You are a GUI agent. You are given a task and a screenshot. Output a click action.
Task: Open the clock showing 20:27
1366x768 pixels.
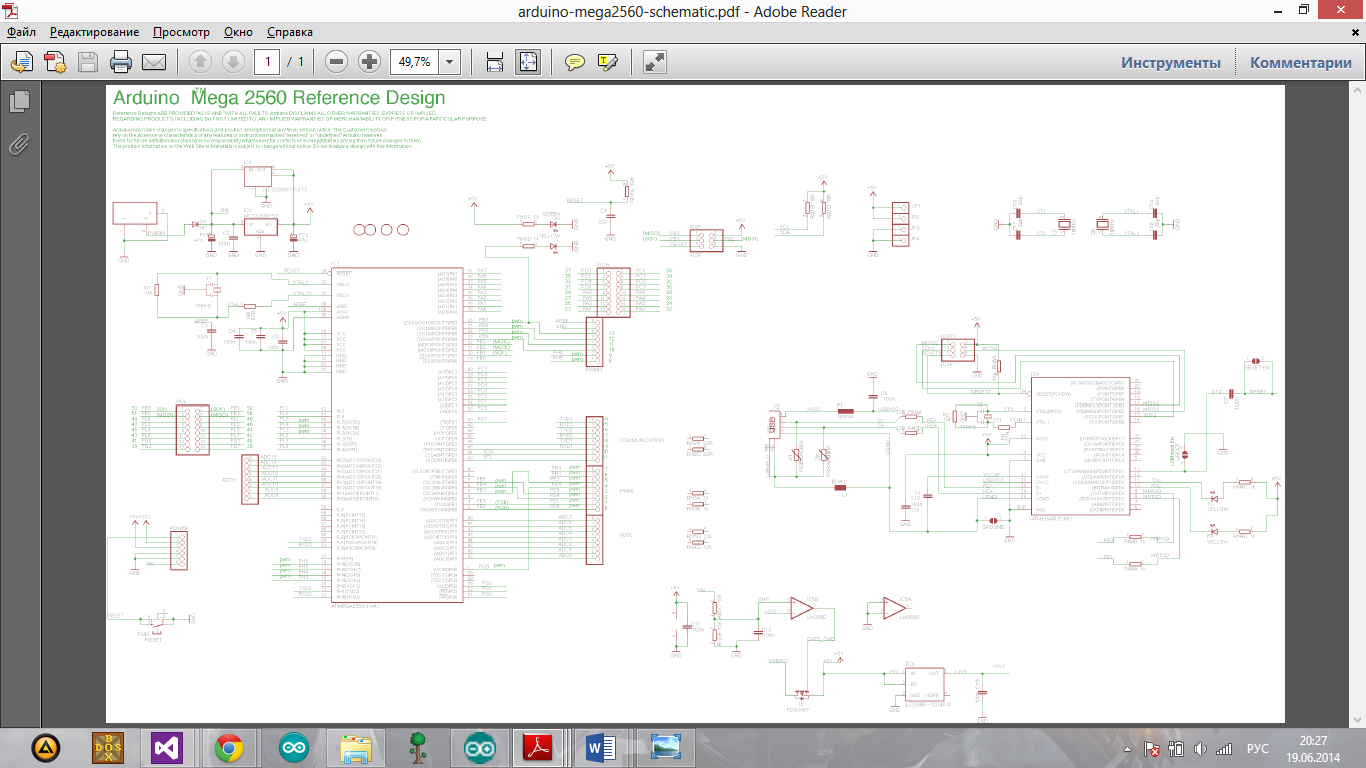click(x=1314, y=748)
